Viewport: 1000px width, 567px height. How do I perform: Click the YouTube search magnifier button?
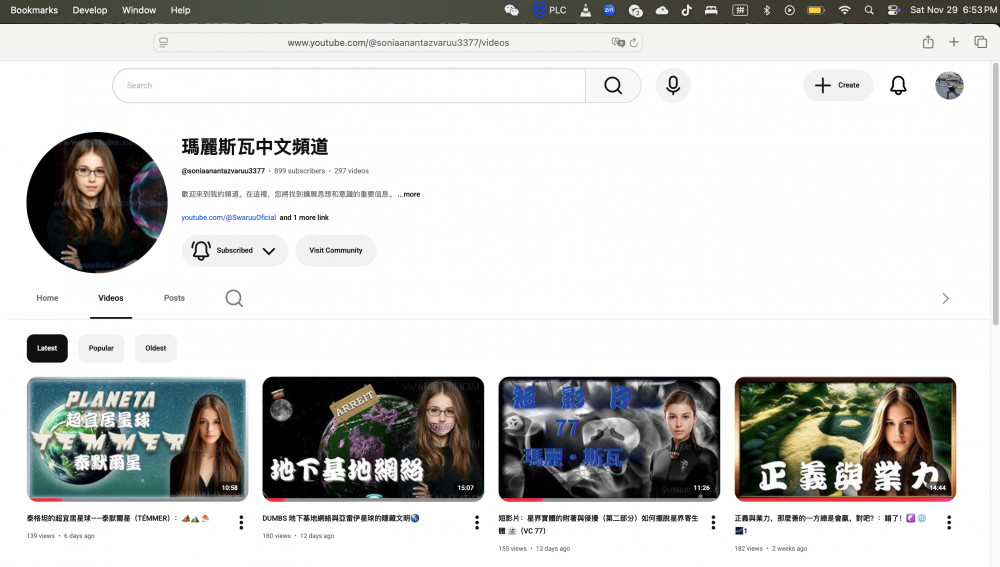click(x=612, y=86)
